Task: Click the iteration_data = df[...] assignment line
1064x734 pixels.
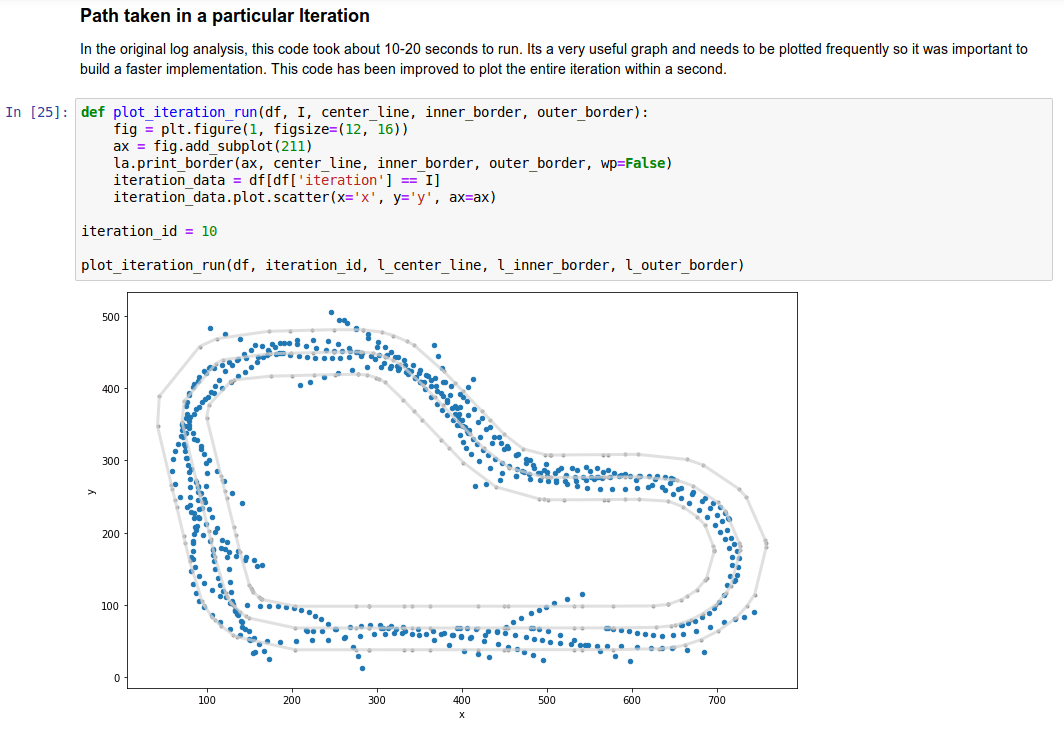Action: [276, 180]
